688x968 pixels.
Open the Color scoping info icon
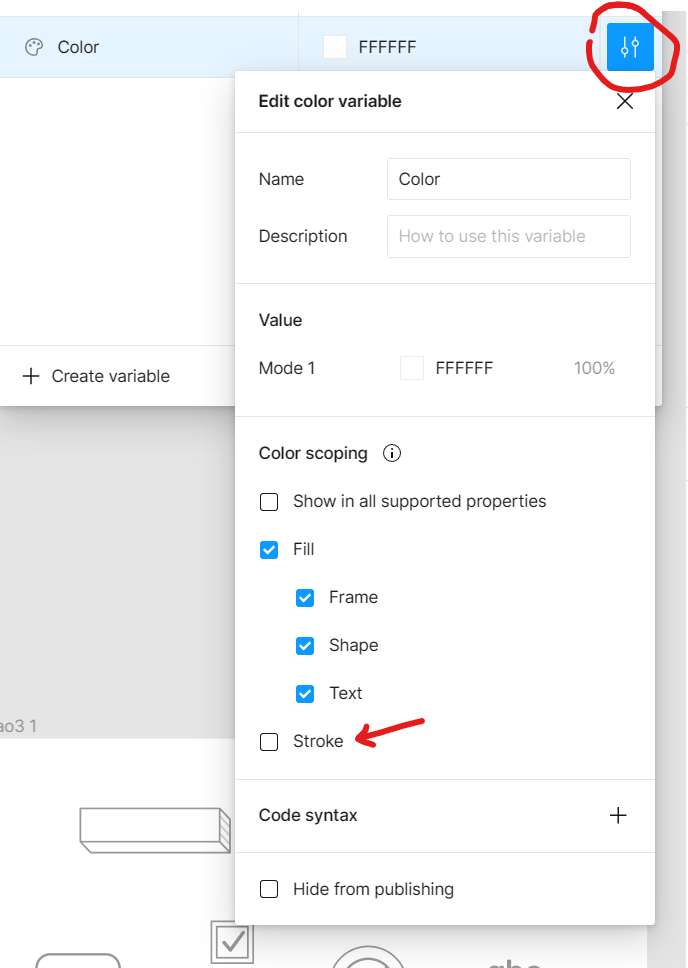392,453
